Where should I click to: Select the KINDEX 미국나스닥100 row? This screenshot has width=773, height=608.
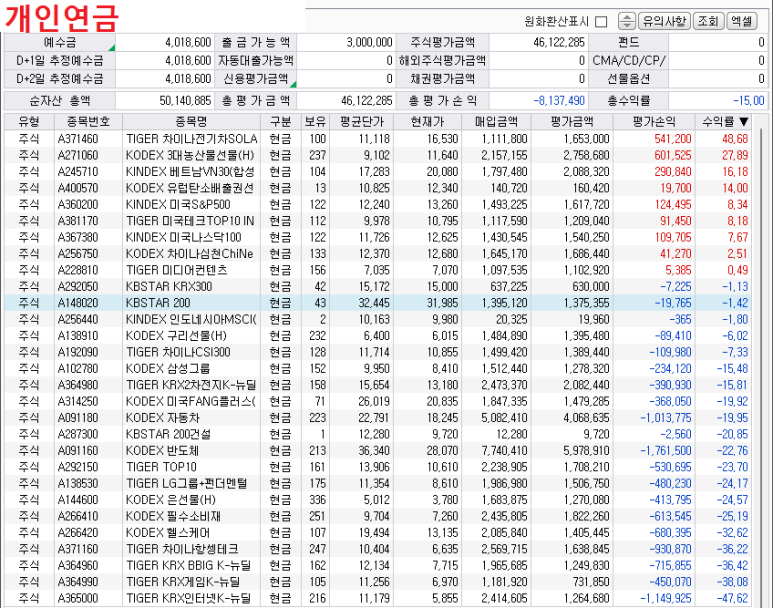coord(378,237)
